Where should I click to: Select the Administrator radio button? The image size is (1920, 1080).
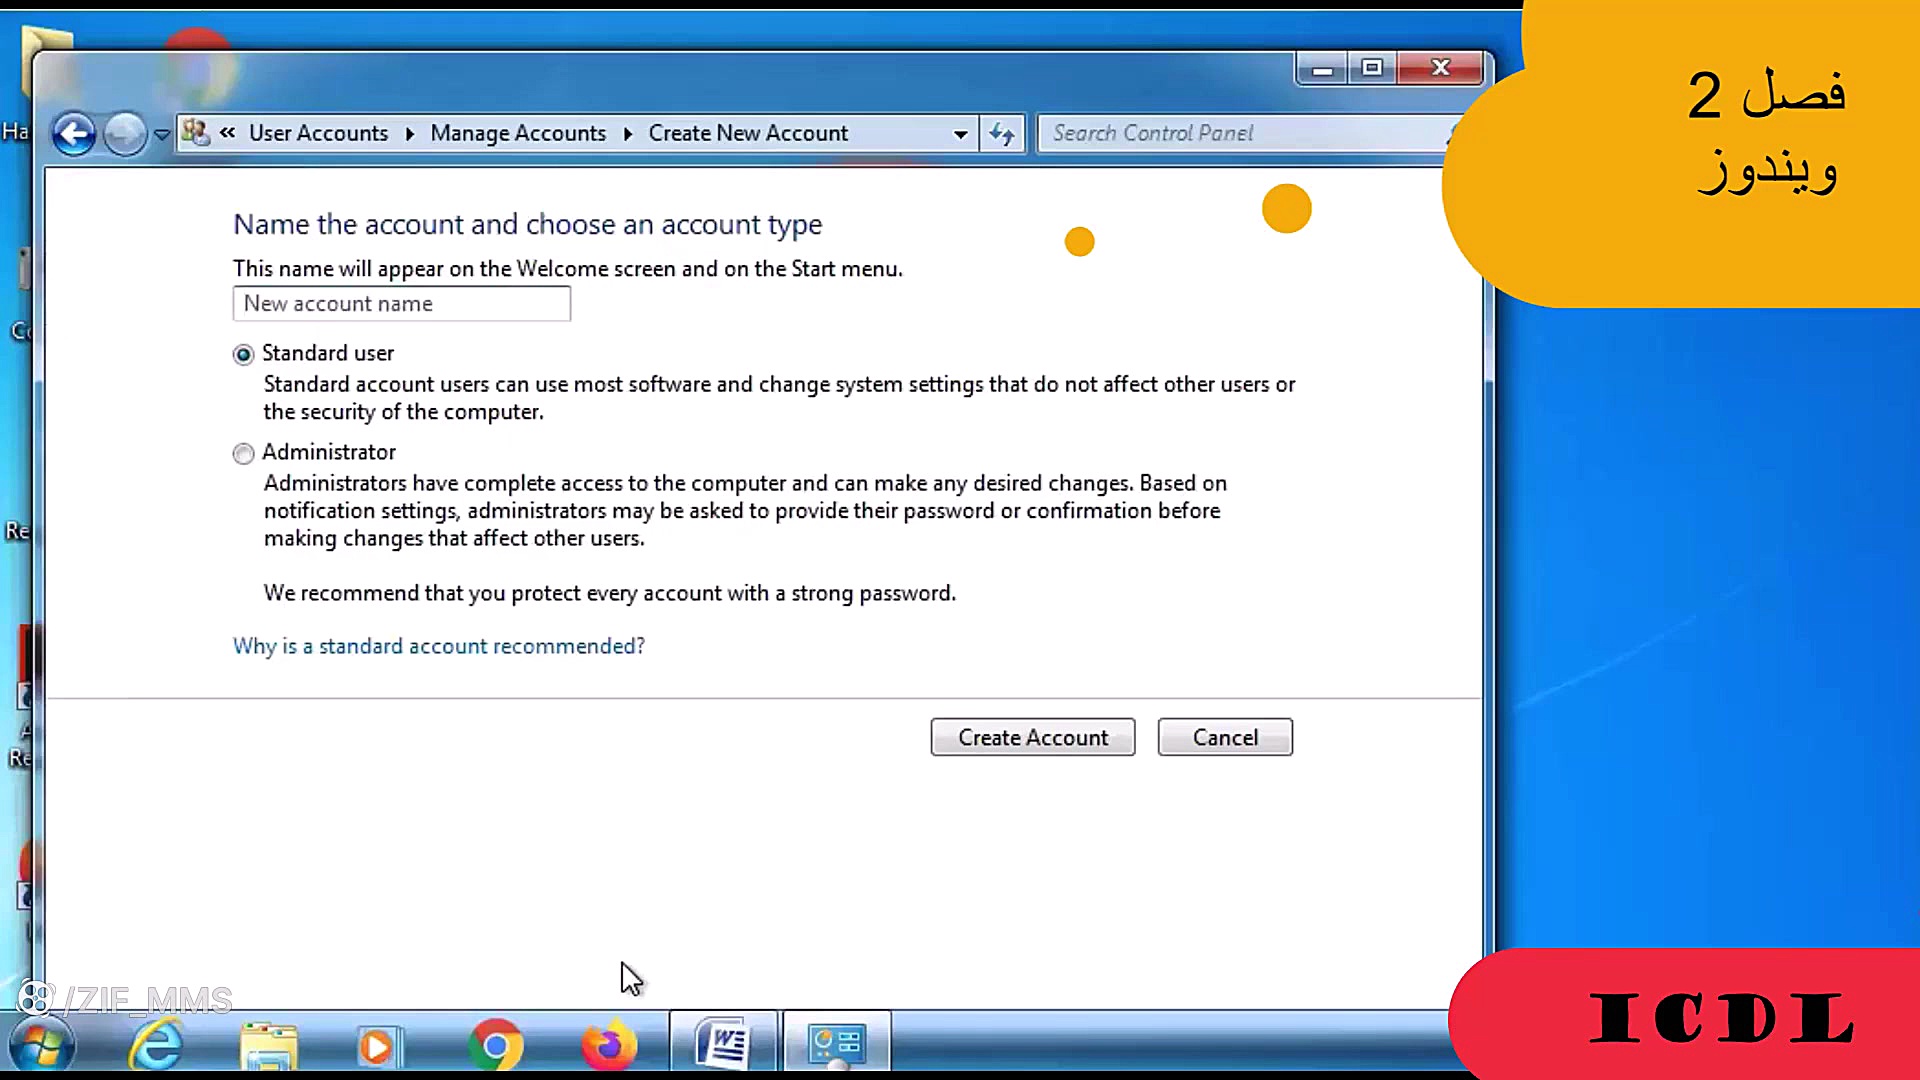pyautogui.click(x=243, y=454)
